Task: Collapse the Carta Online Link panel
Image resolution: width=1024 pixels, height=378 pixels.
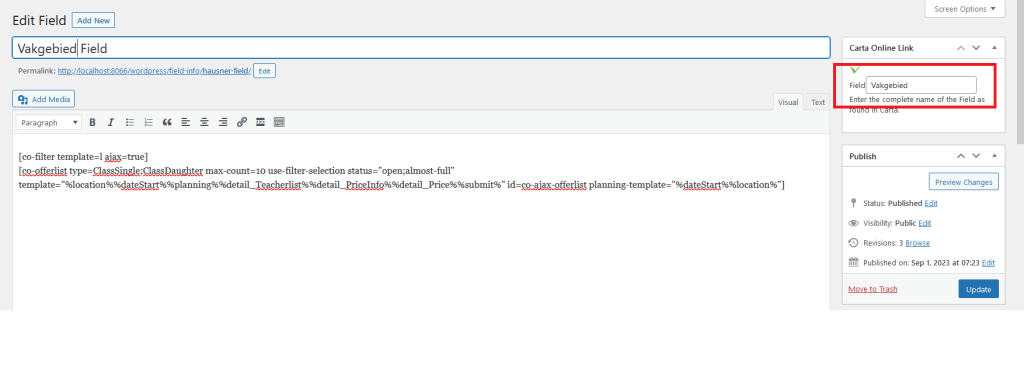Action: (994, 48)
